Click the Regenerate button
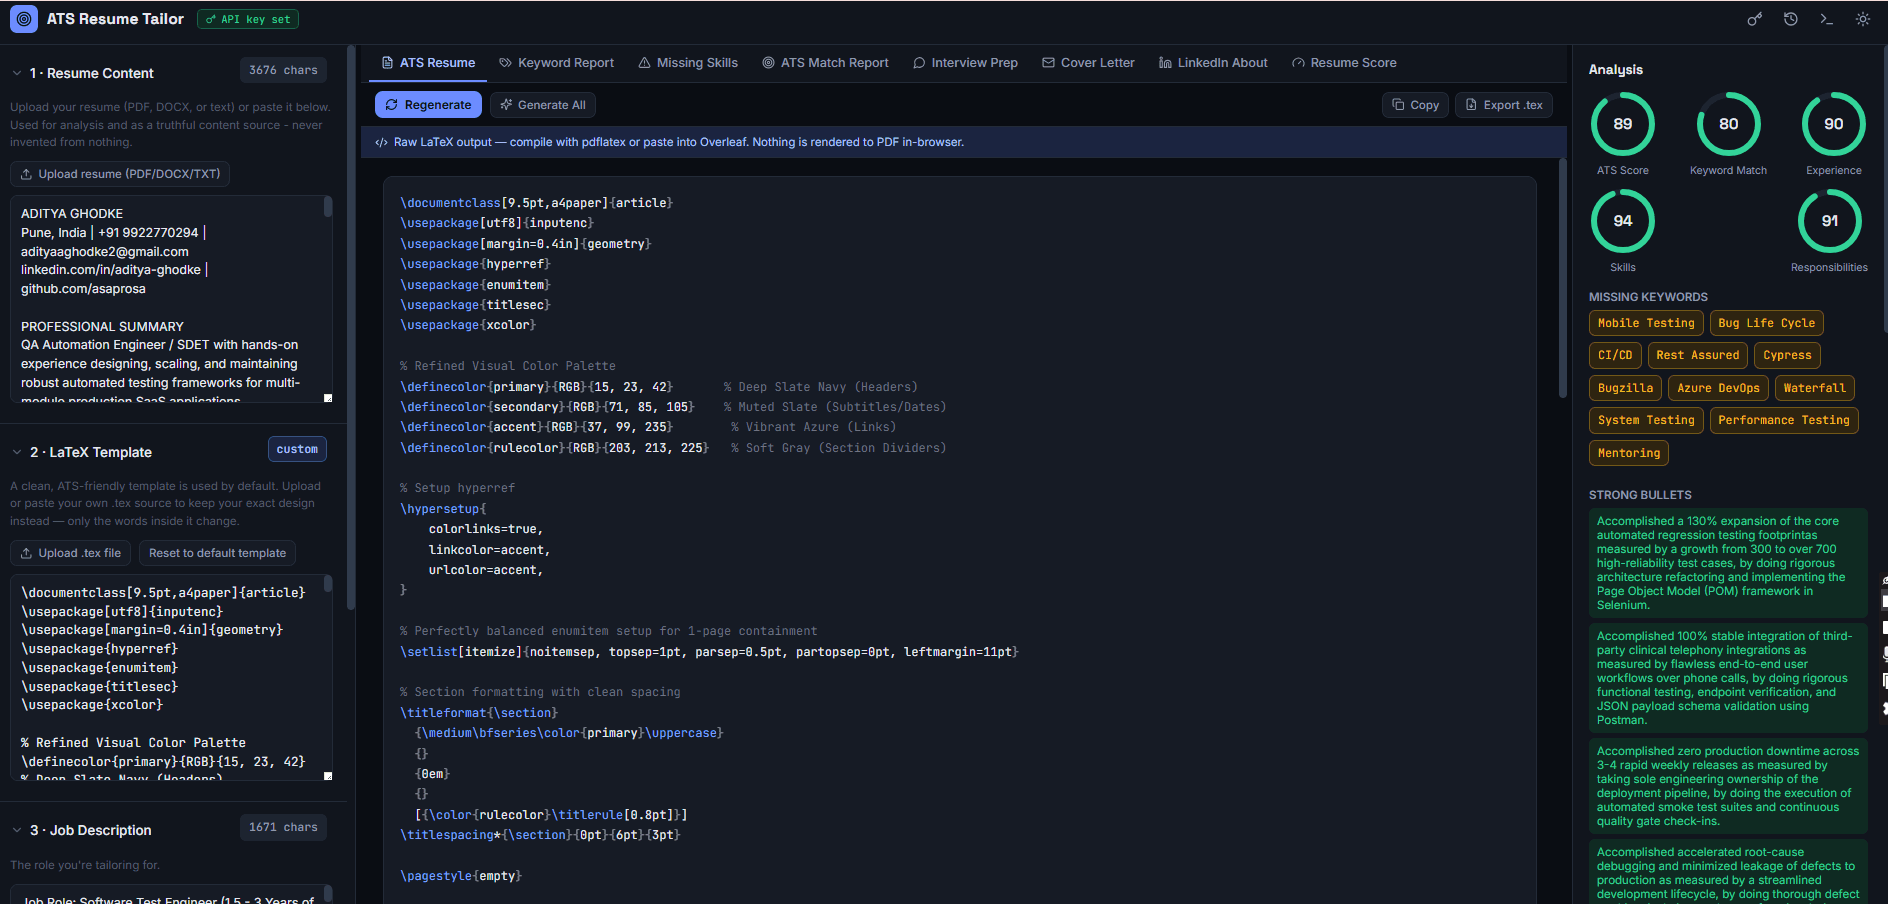1888x904 pixels. click(428, 105)
